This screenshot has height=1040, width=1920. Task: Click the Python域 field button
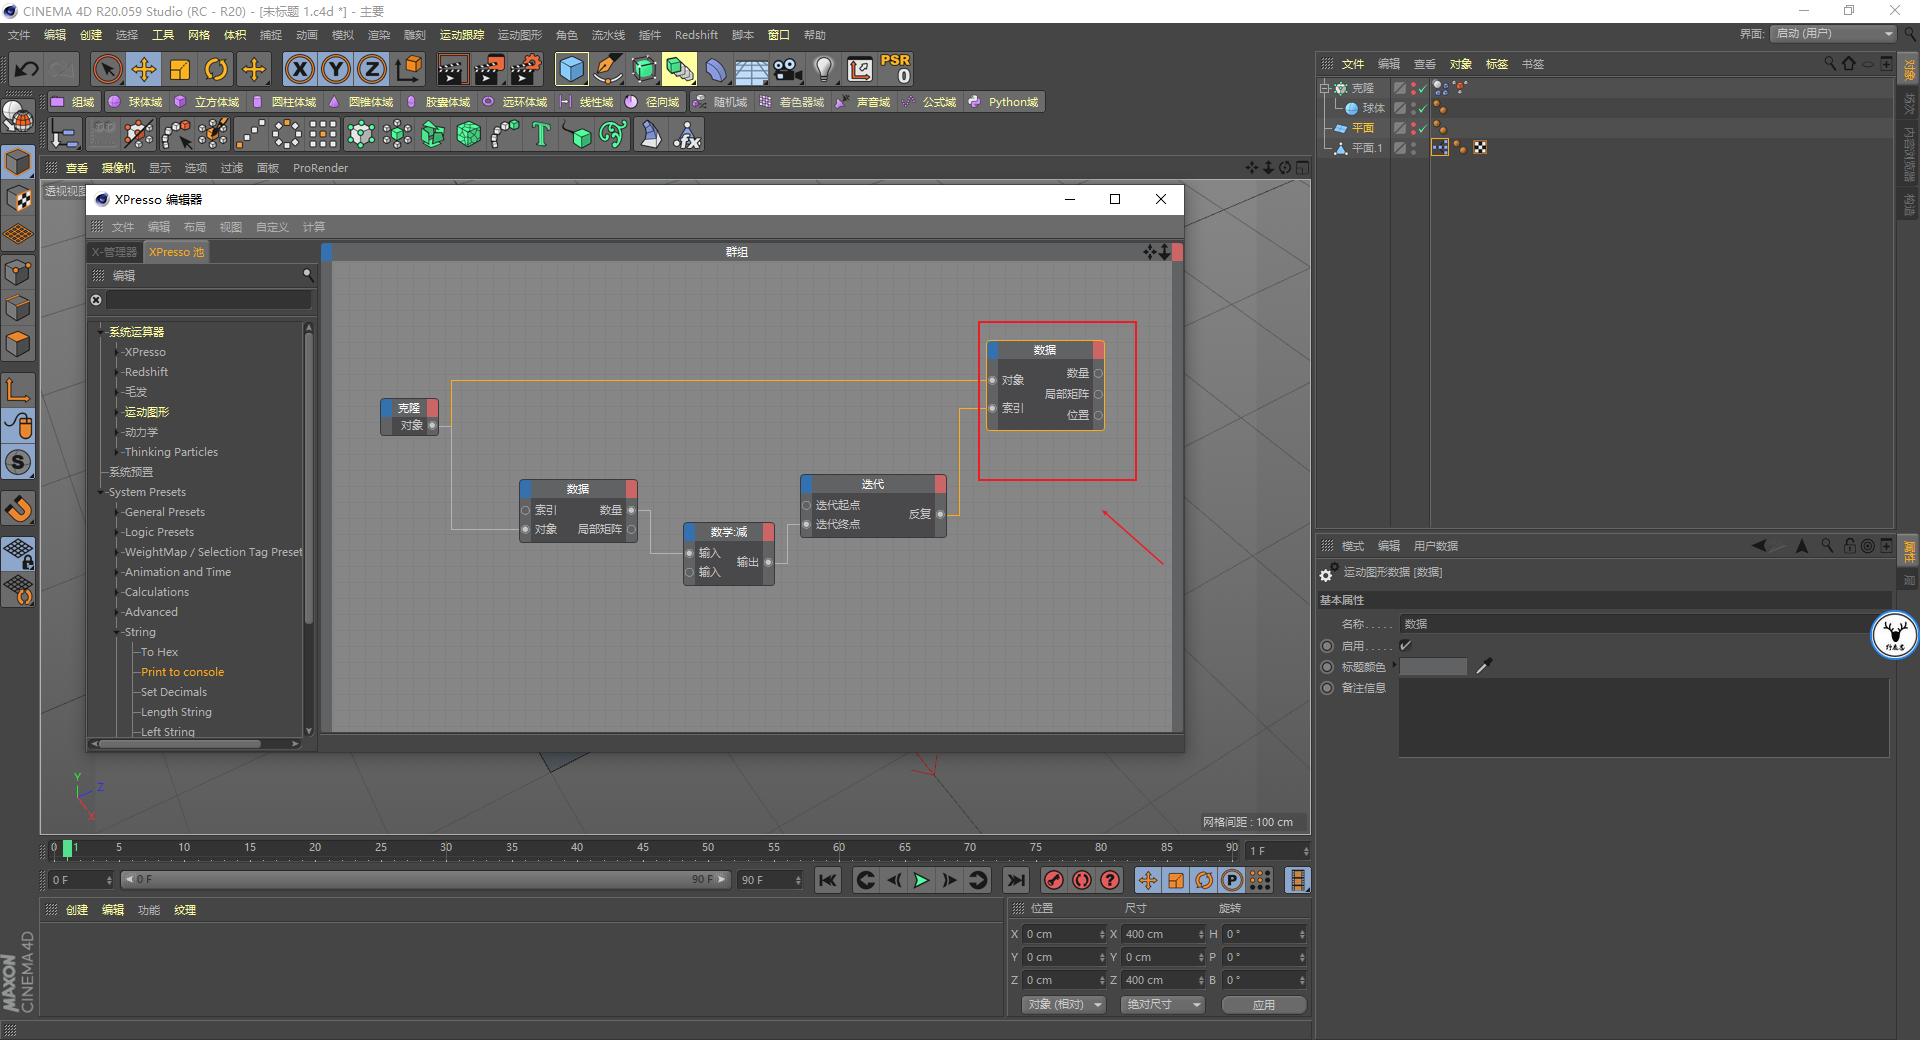click(x=1005, y=102)
